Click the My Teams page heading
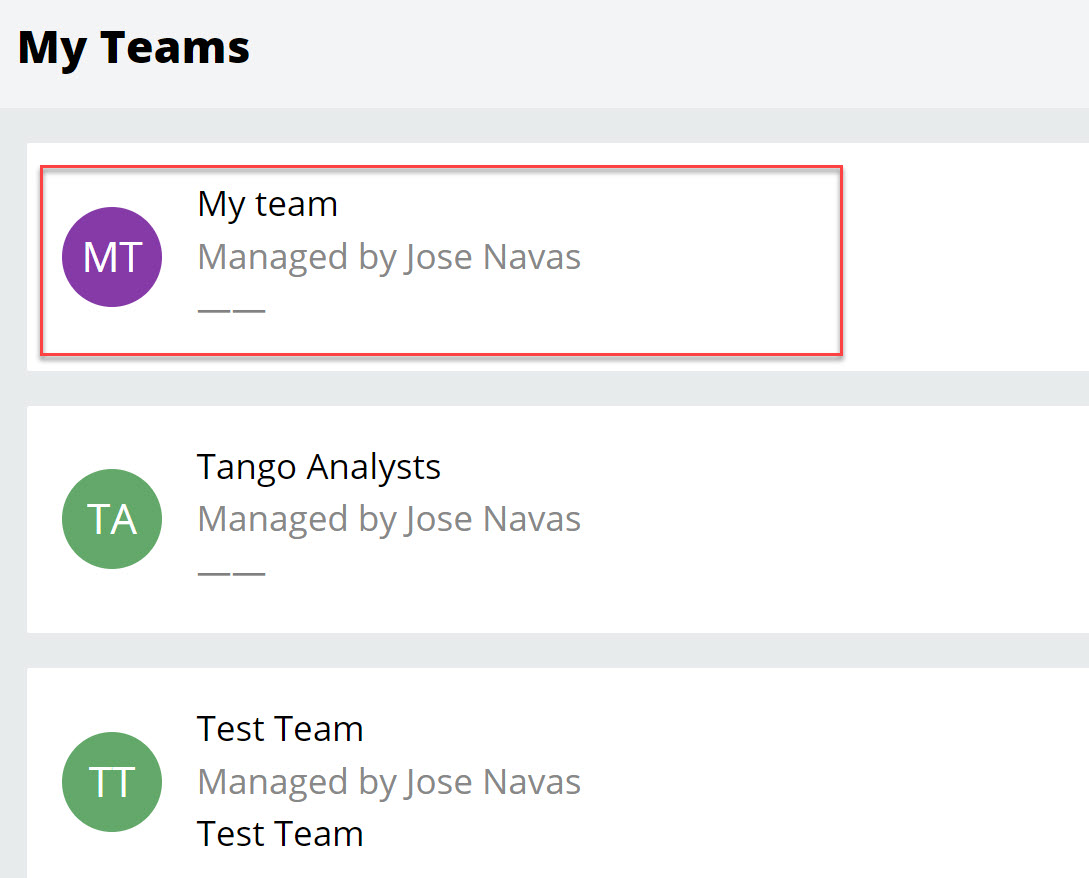Image resolution: width=1089 pixels, height=878 pixels. [134, 48]
